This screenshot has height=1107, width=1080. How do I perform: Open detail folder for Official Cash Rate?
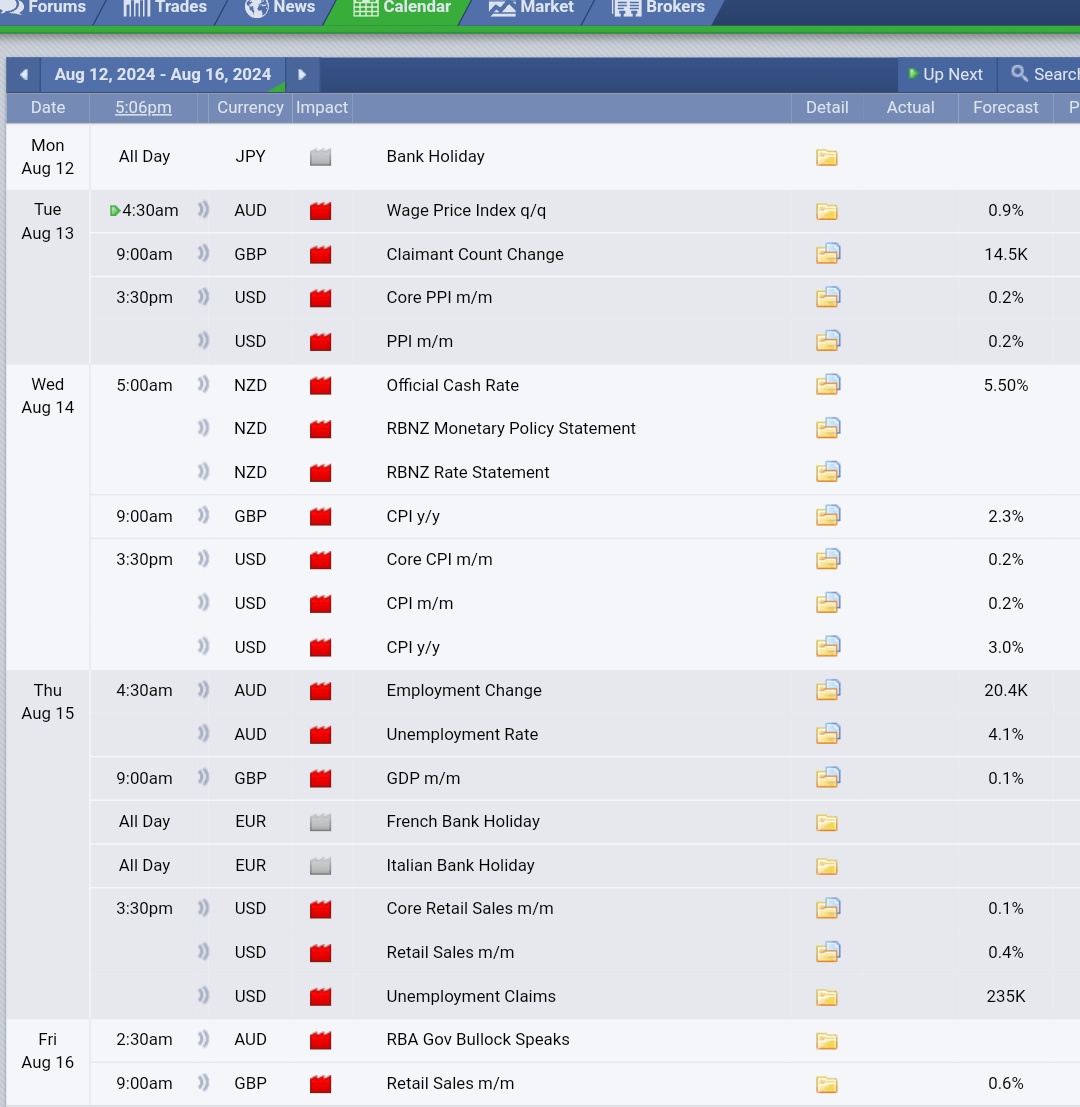pos(828,385)
